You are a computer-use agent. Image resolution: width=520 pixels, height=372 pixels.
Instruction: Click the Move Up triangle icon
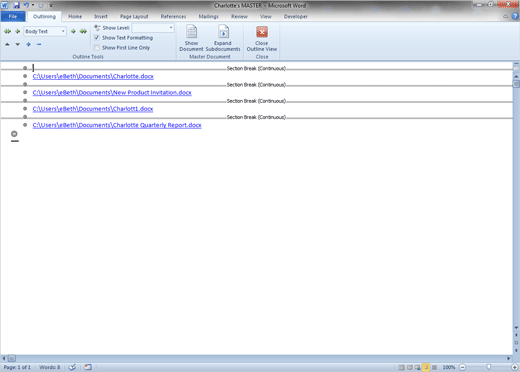click(x=7, y=44)
